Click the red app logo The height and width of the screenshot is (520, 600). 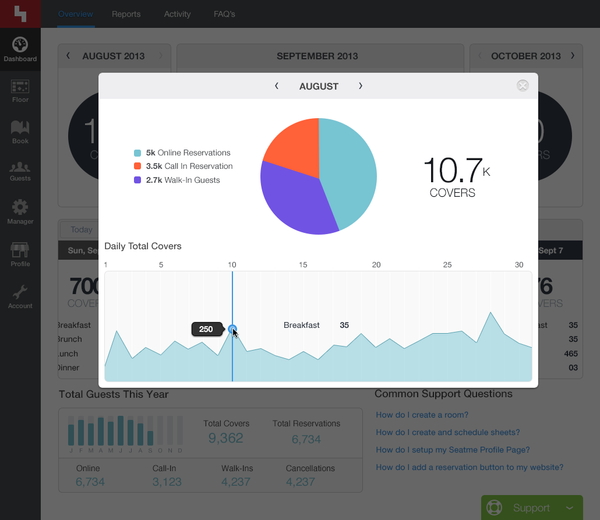click(20, 14)
